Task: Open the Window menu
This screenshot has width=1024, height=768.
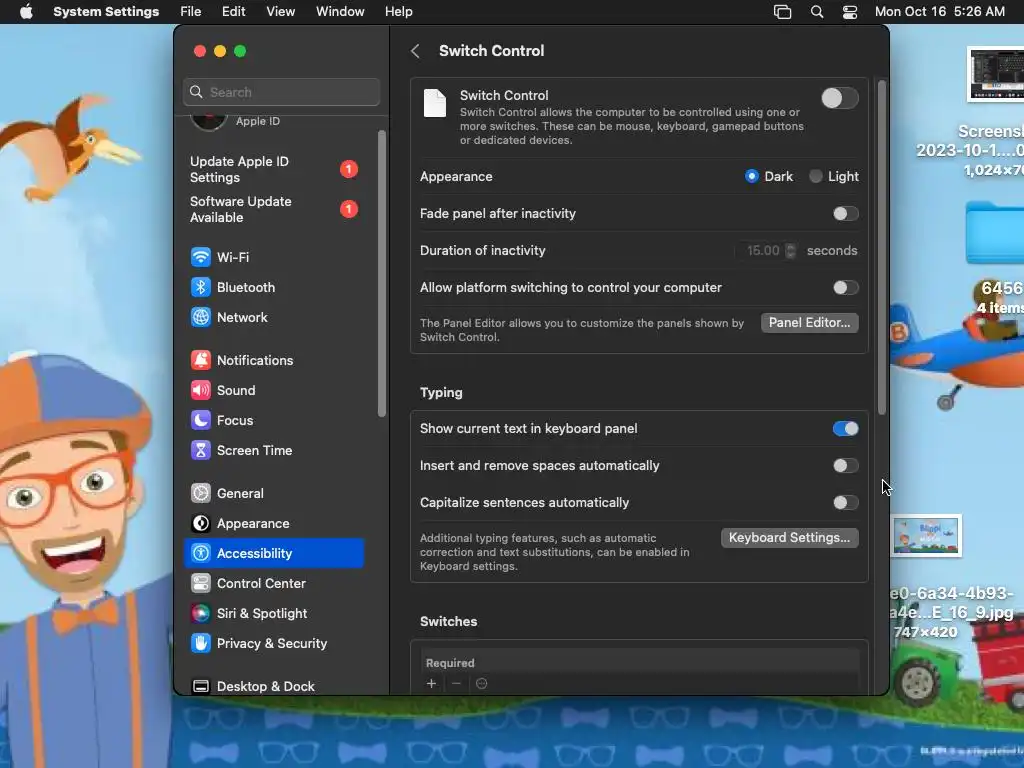Action: tap(340, 12)
